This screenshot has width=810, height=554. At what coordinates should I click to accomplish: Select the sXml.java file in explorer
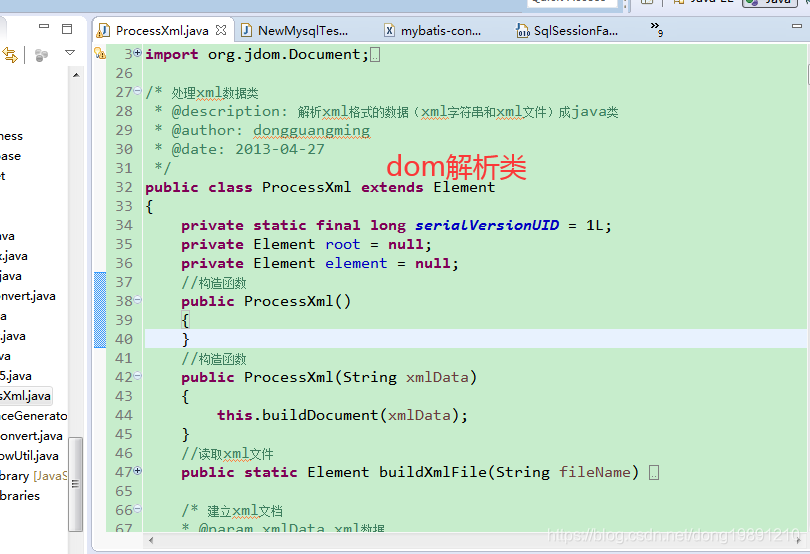click(x=25, y=396)
